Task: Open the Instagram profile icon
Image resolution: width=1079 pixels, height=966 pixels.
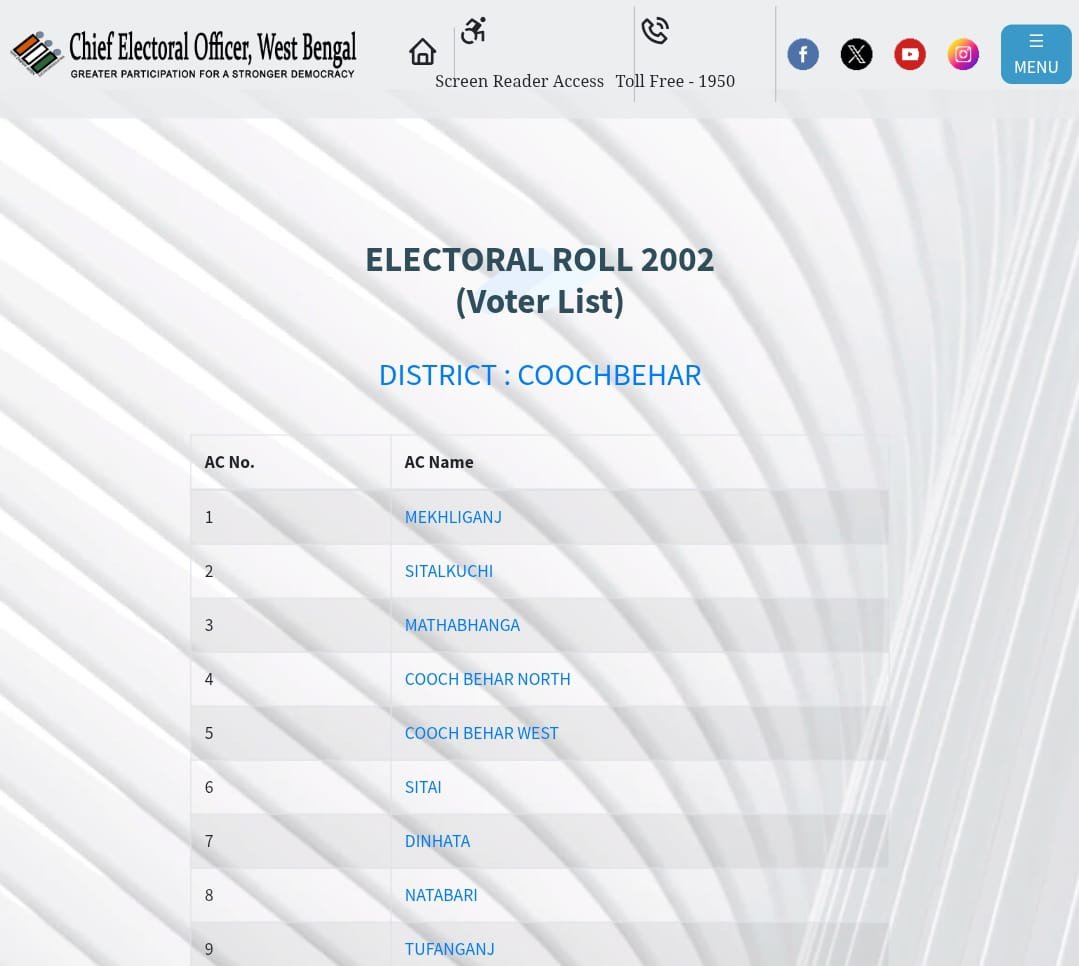Action: point(963,54)
